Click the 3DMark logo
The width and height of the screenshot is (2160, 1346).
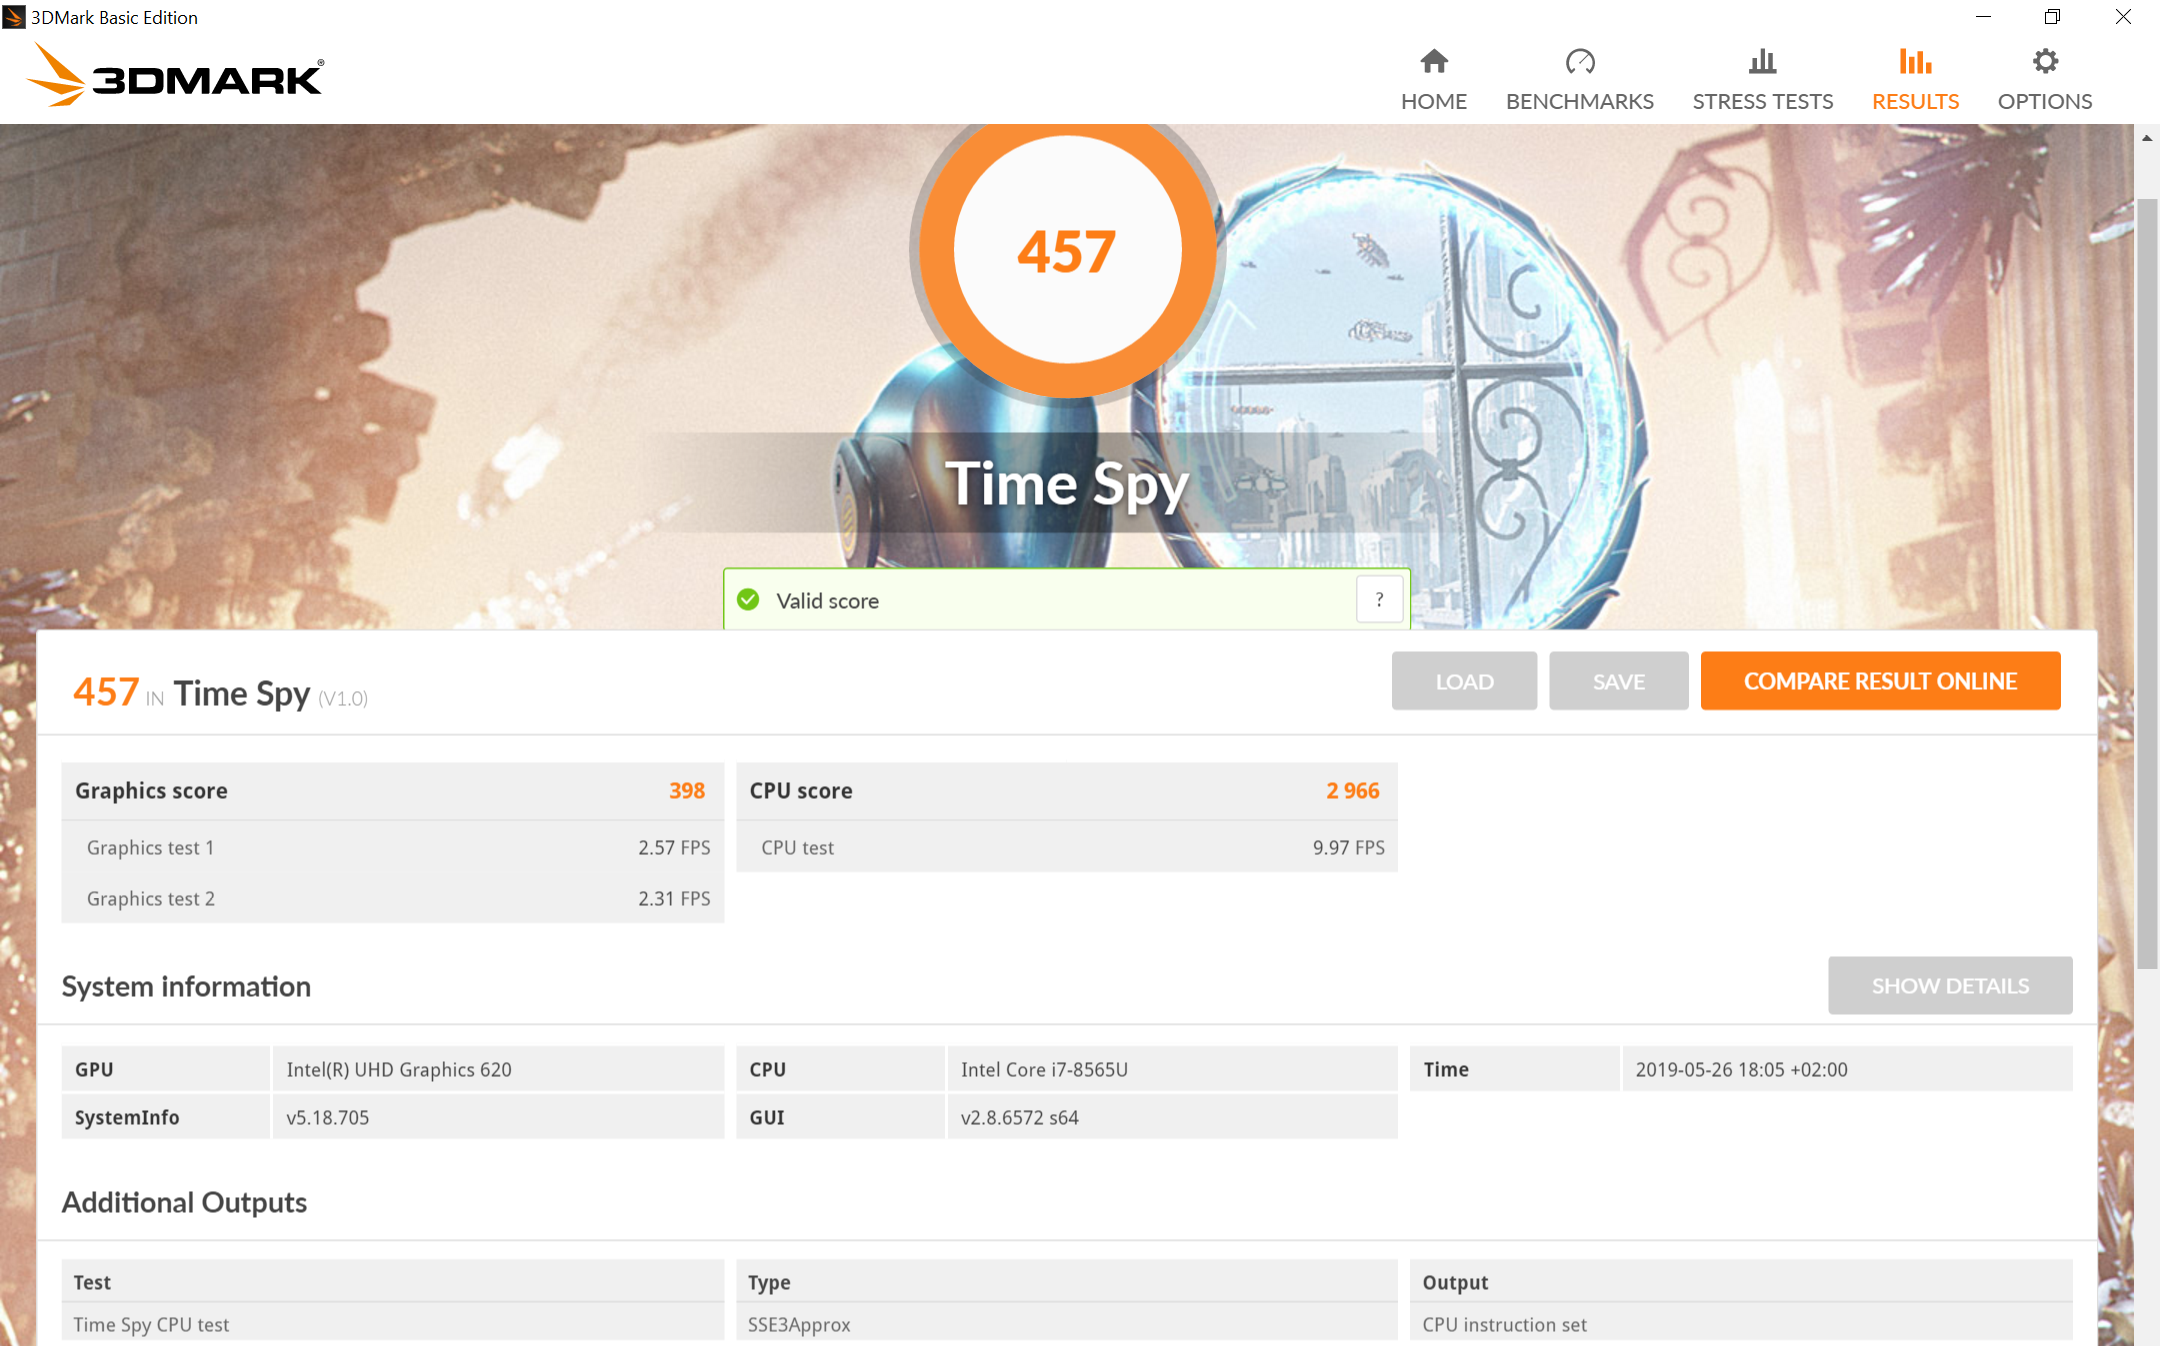click(x=175, y=76)
